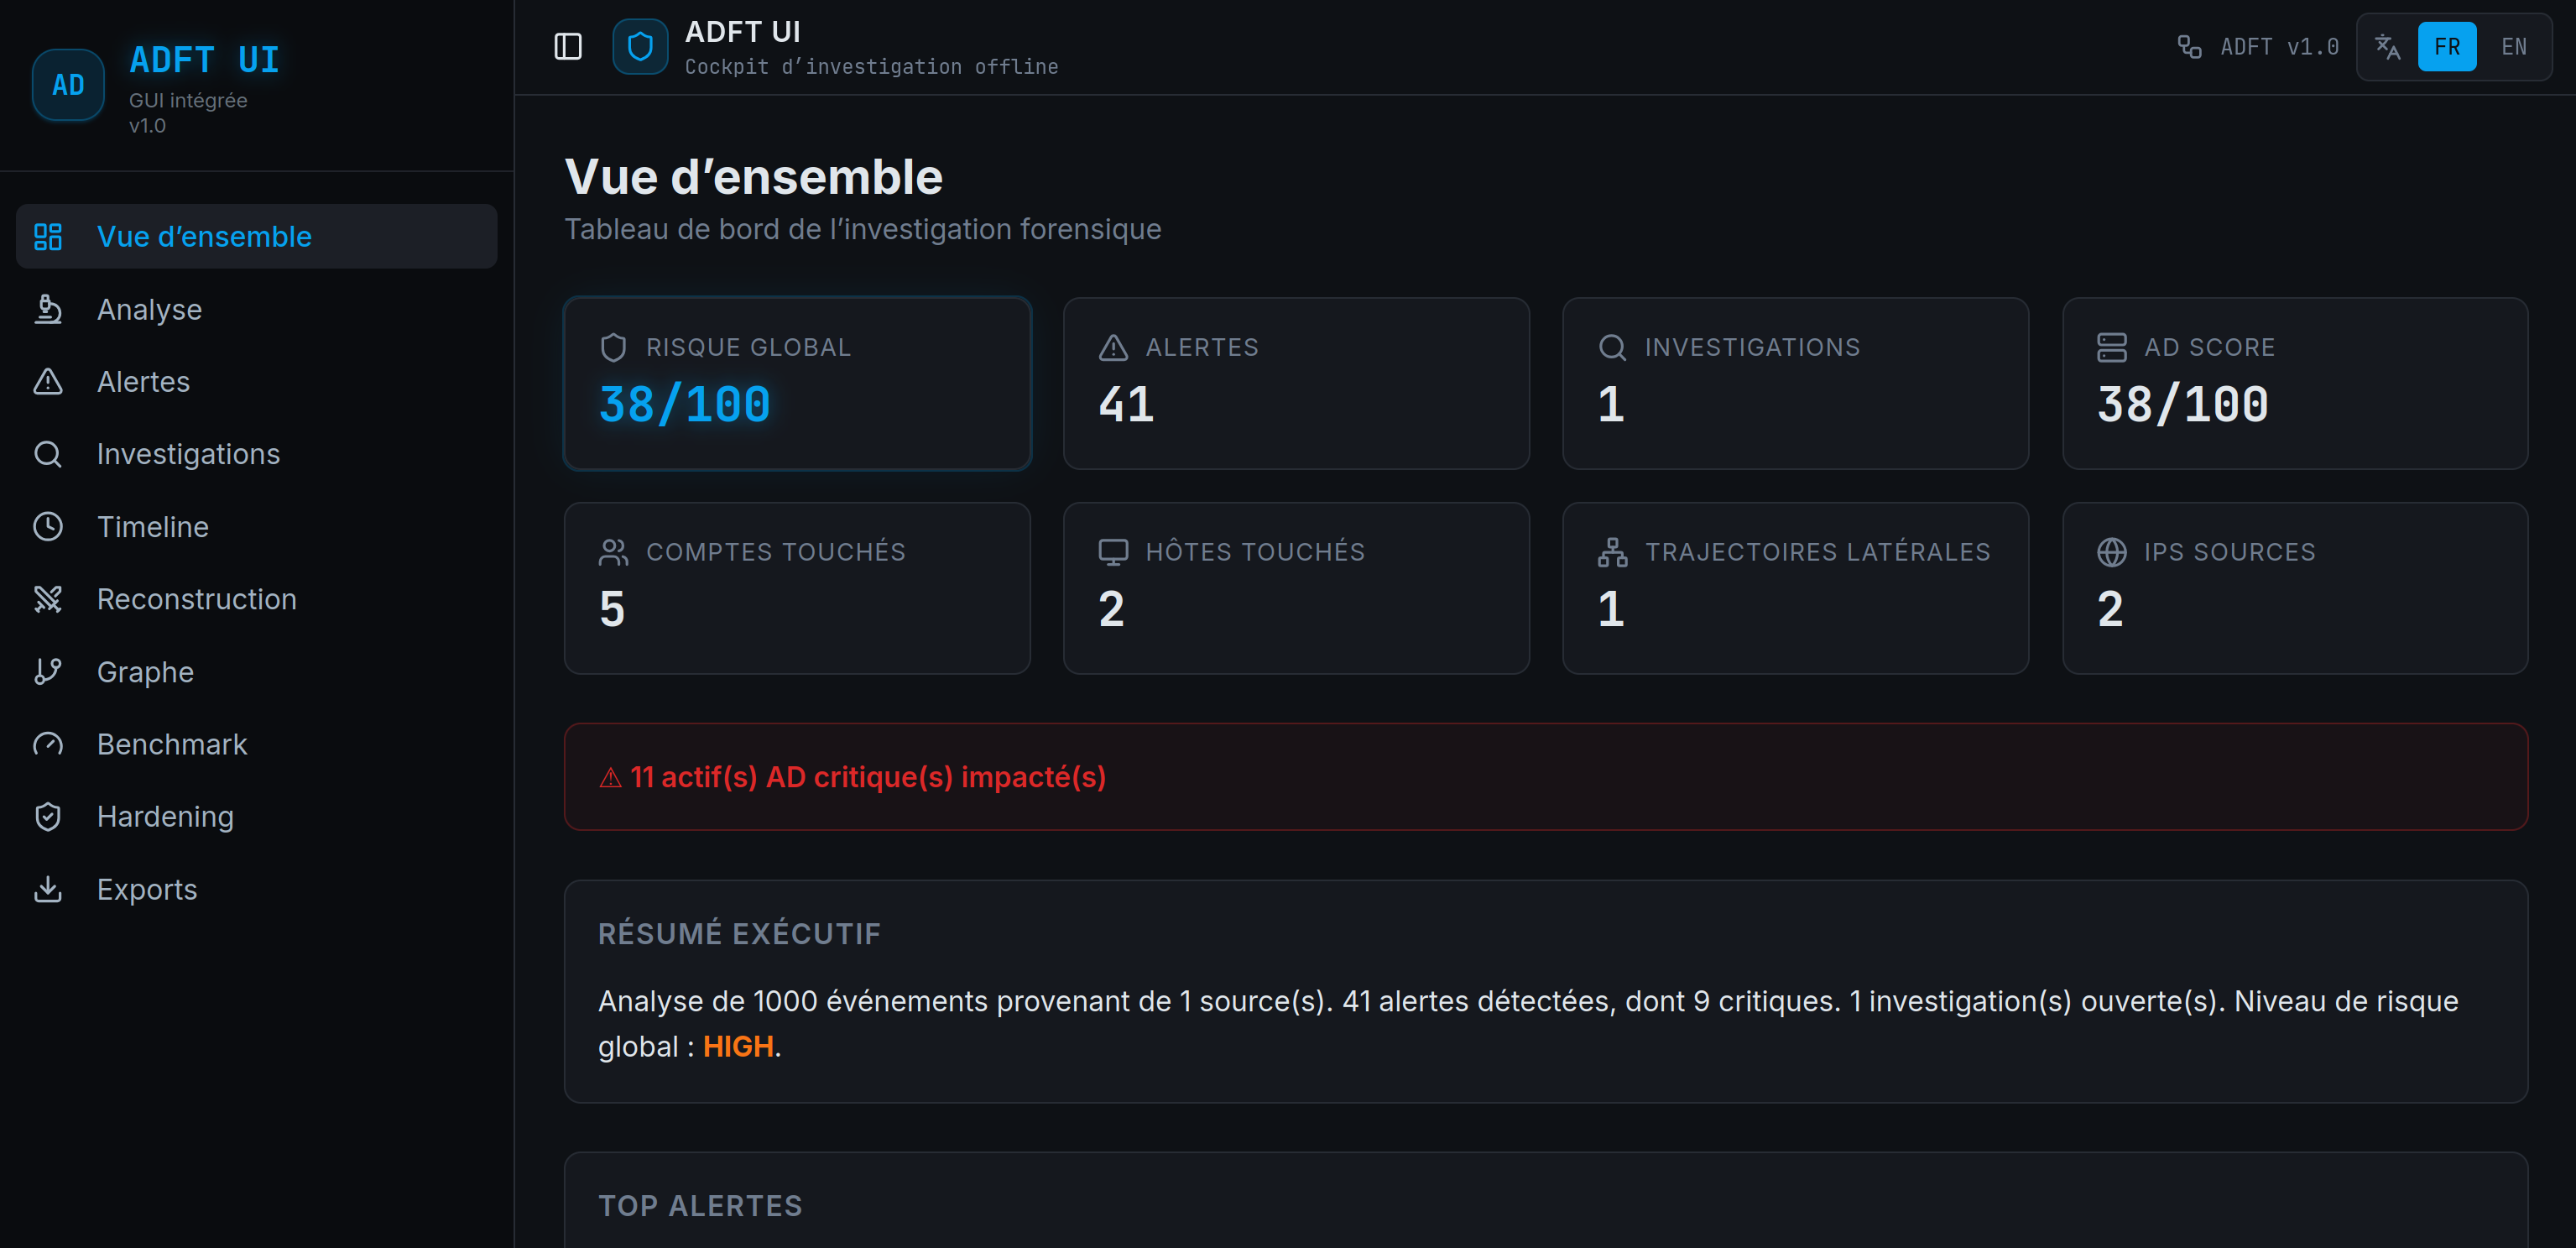Open Exports with the download icon
This screenshot has width=2576, height=1248.
[x=48, y=888]
